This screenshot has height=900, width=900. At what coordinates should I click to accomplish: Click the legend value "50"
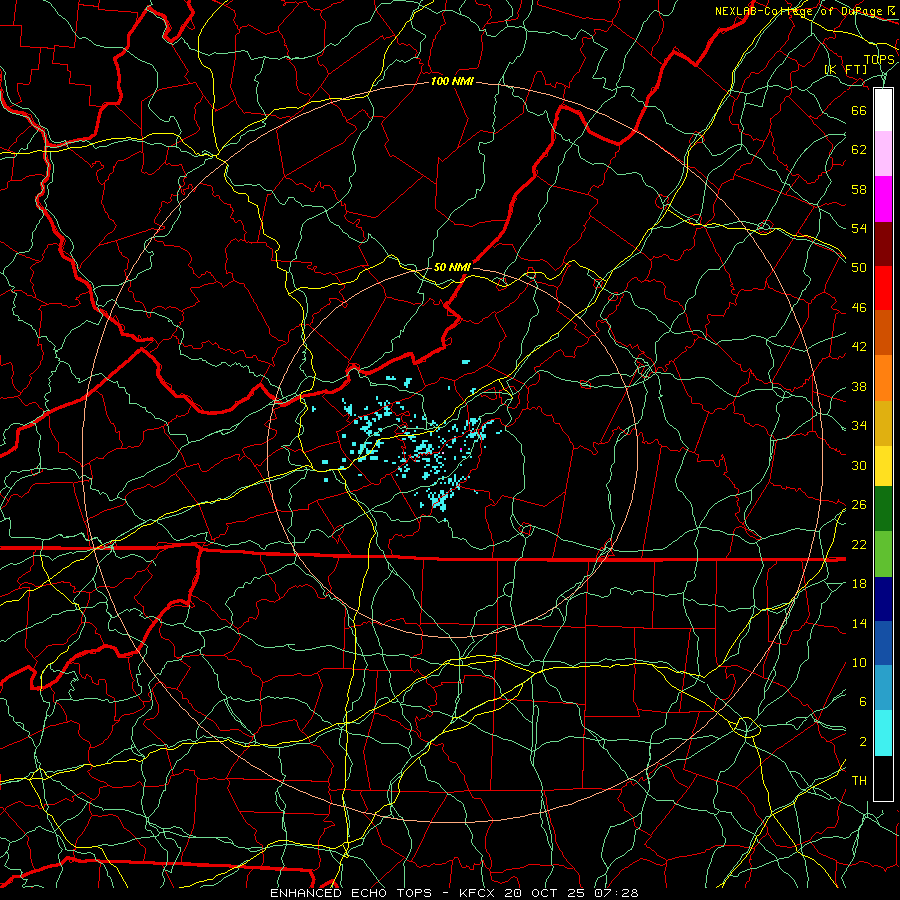pyautogui.click(x=859, y=267)
